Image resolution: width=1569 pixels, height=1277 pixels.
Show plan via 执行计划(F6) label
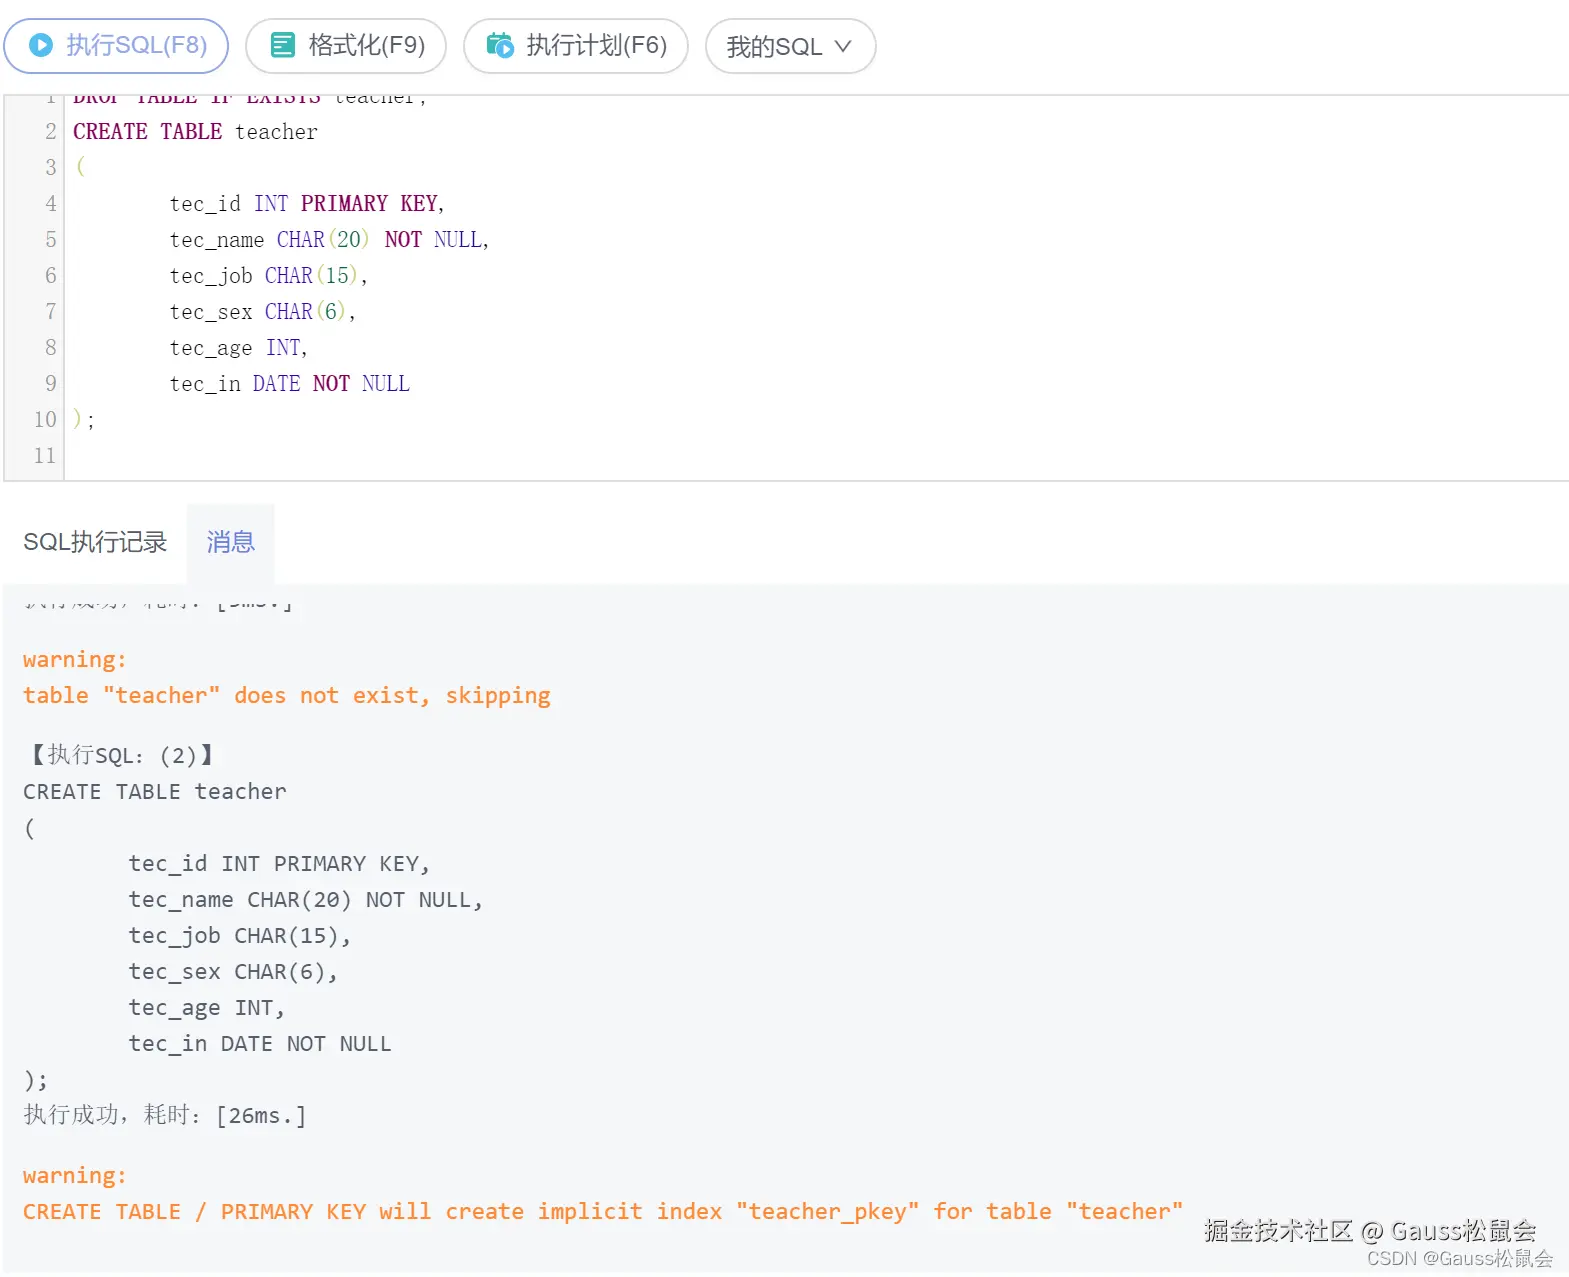pos(596,45)
